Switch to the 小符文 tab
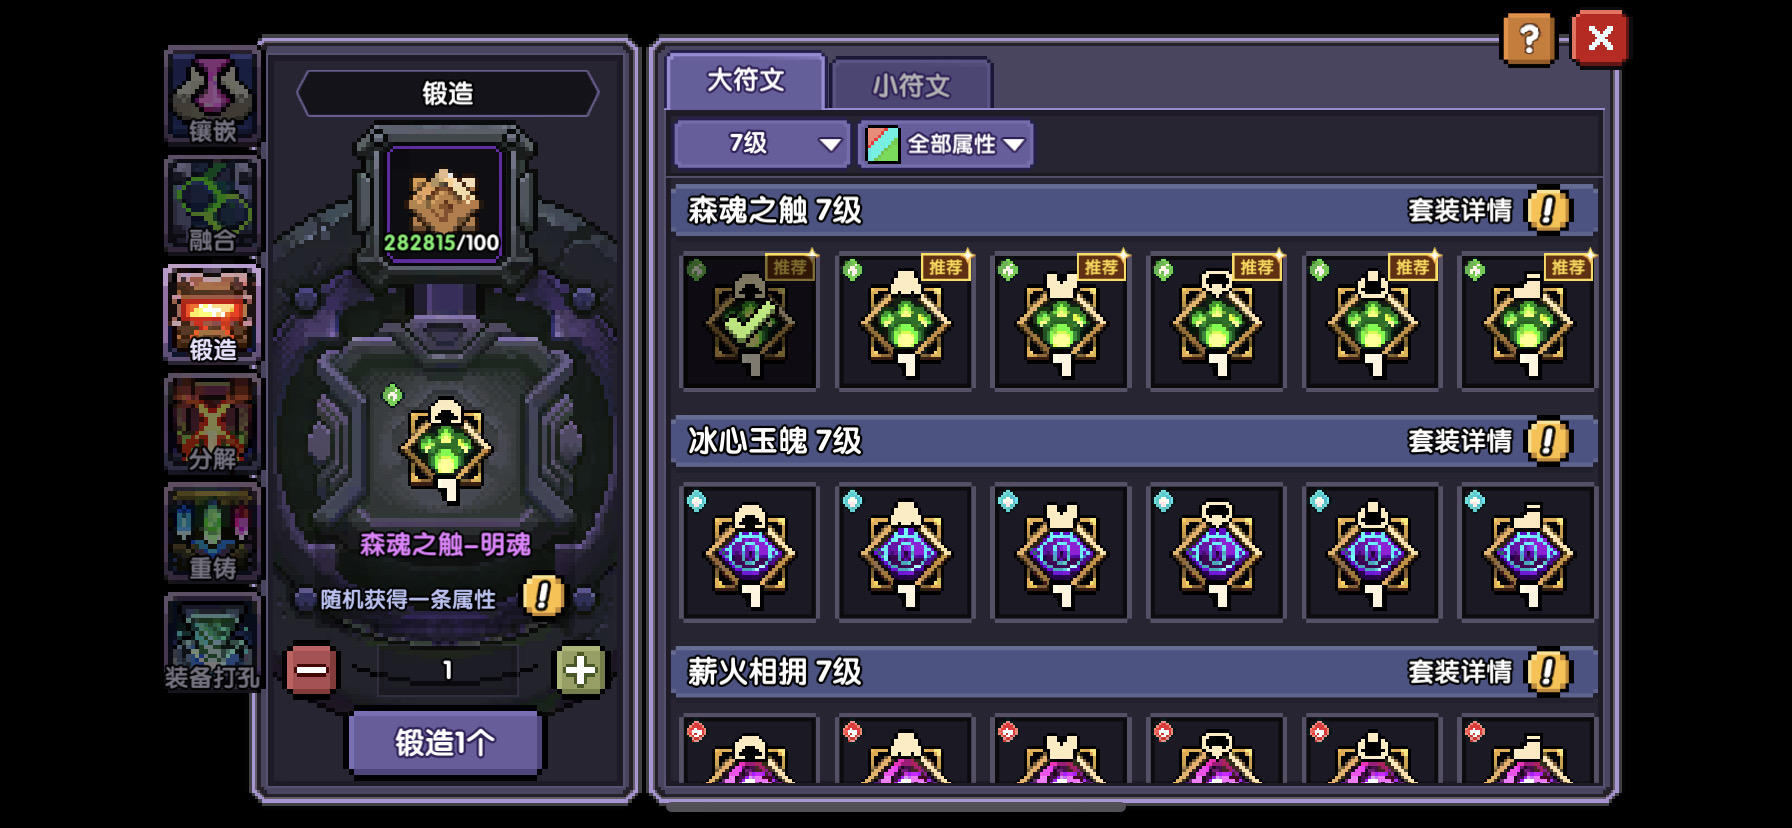1792x828 pixels. click(x=911, y=85)
